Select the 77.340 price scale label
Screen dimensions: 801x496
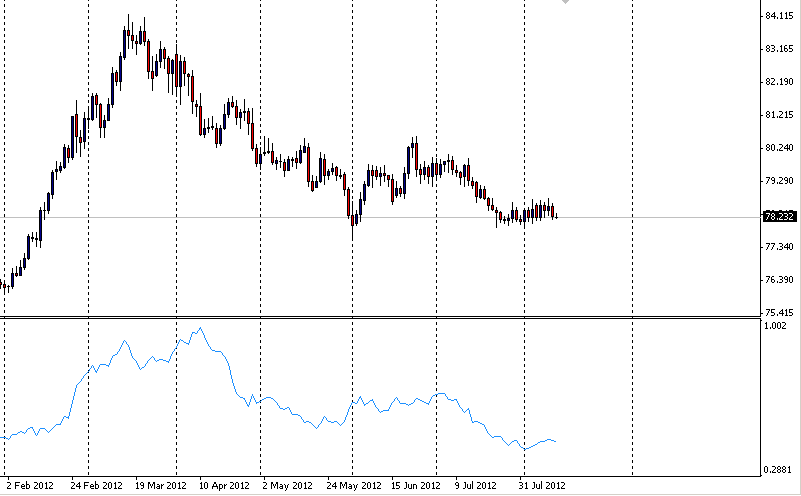(780, 247)
